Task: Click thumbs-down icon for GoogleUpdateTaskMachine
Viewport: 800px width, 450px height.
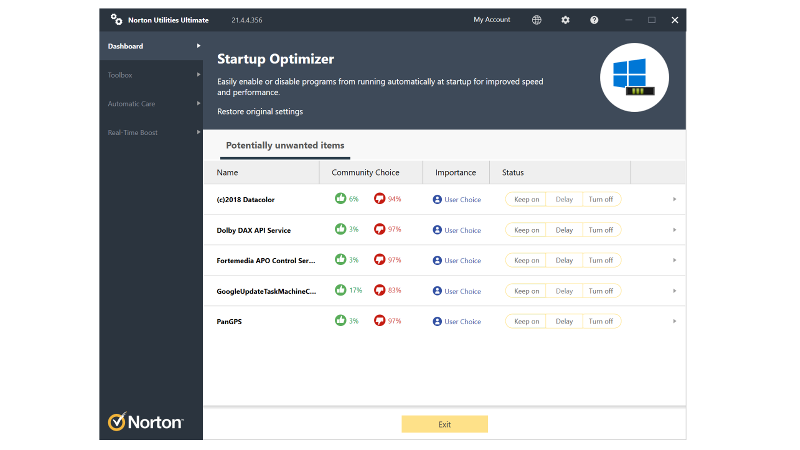Action: 379,290
